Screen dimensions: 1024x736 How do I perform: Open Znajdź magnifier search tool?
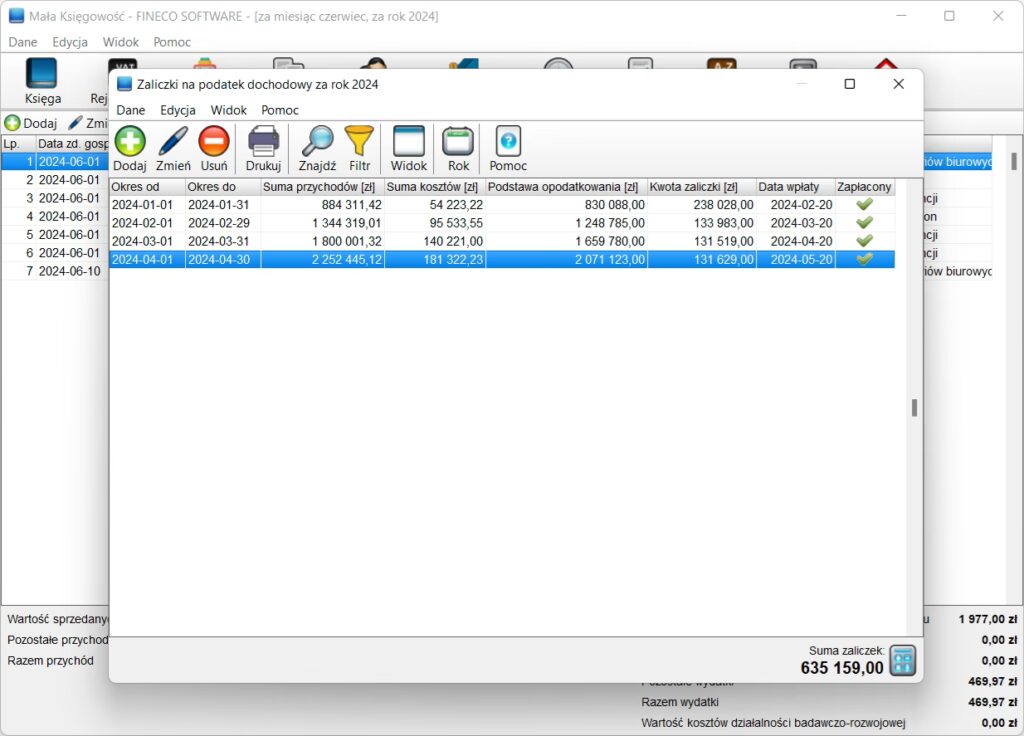pos(317,142)
